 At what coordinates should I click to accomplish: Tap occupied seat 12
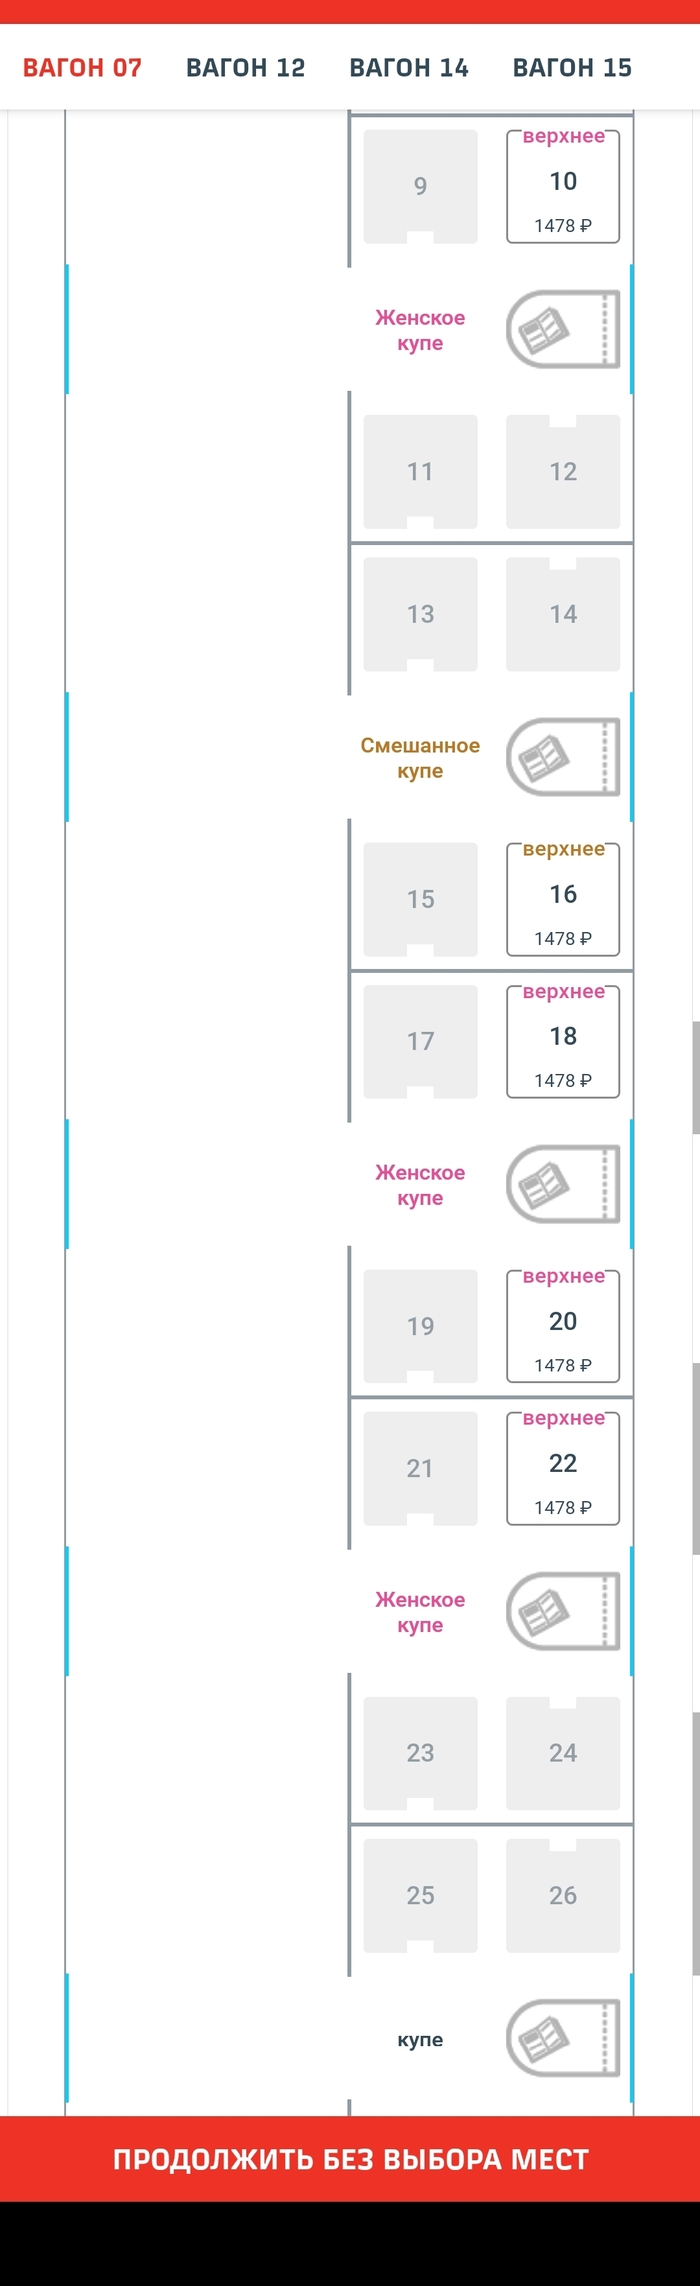pyautogui.click(x=563, y=472)
